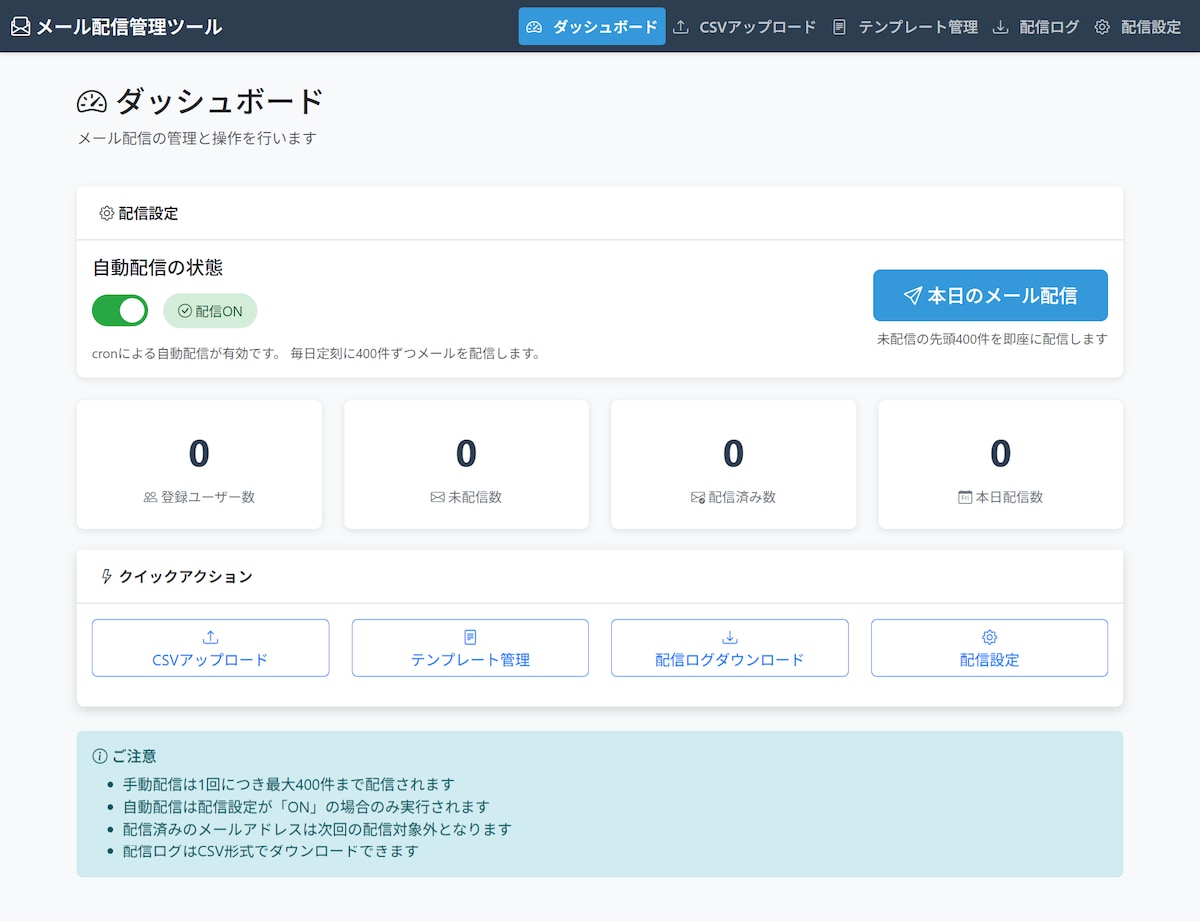Click the CSVアップロード quick action button

[210, 648]
